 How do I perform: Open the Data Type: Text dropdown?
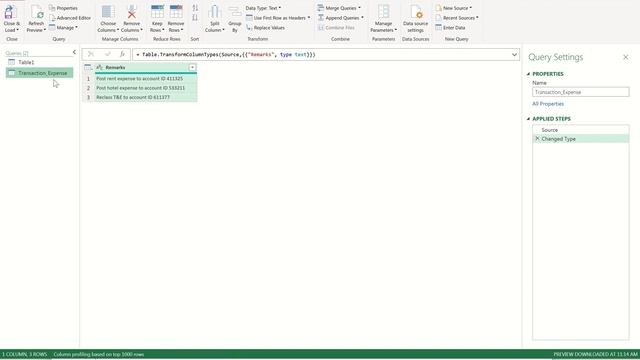(263, 8)
